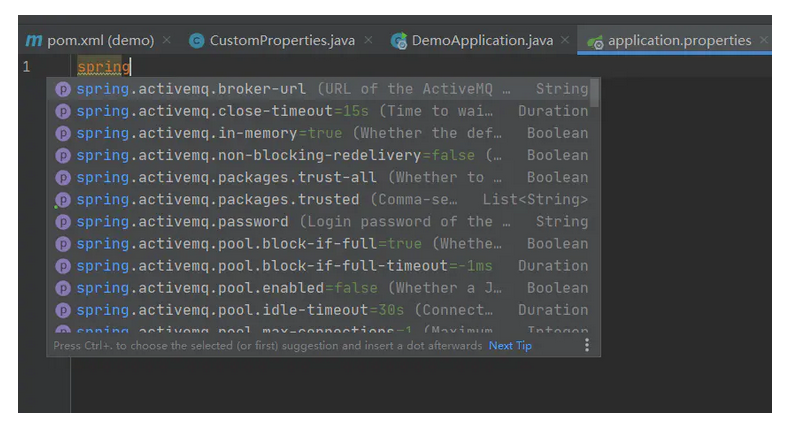Image resolution: width=786 pixels, height=432 pixels.
Task: Click the completion list scrollbar thumb
Action: [595, 93]
